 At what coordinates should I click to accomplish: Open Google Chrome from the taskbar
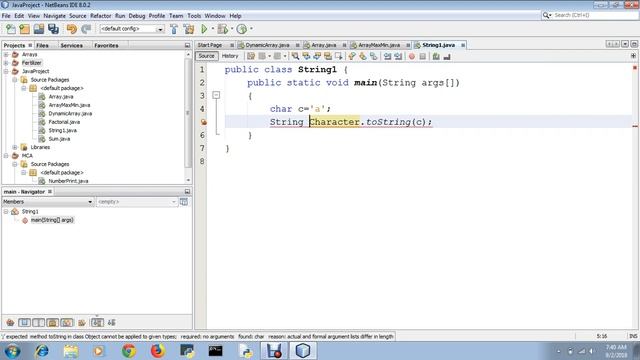point(129,351)
